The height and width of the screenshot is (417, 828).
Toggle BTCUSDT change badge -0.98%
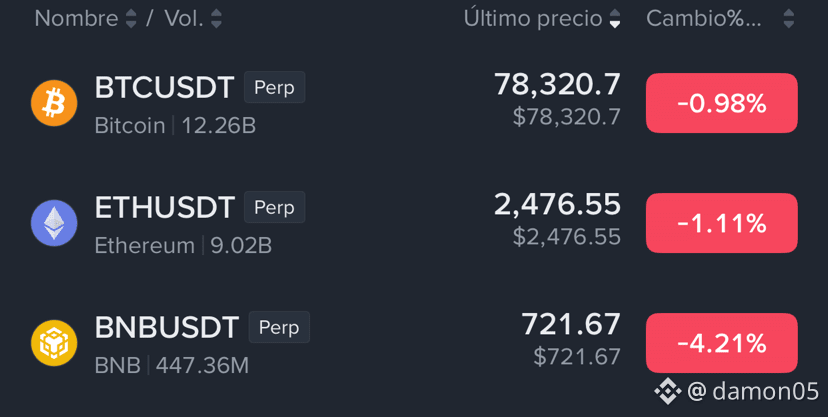(x=721, y=103)
